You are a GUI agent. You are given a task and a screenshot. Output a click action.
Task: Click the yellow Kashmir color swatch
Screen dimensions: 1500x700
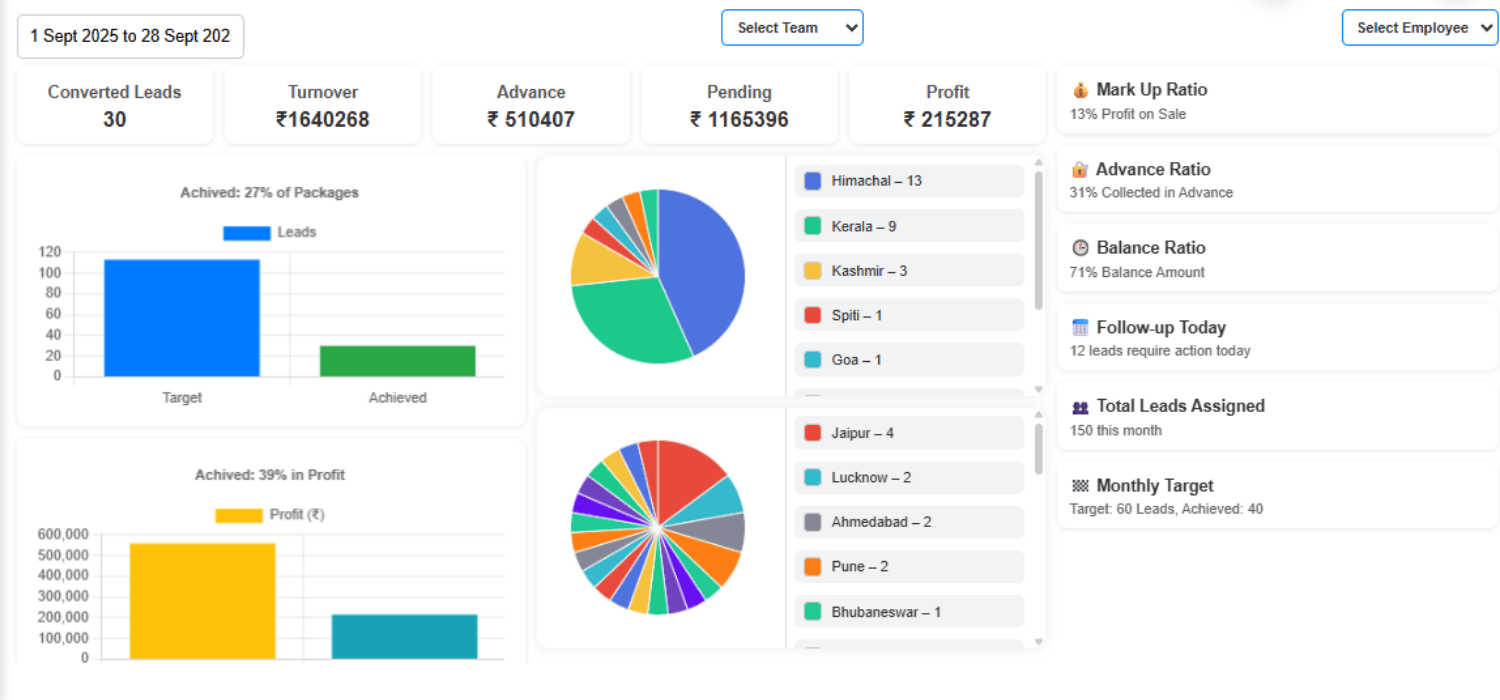[x=813, y=271]
